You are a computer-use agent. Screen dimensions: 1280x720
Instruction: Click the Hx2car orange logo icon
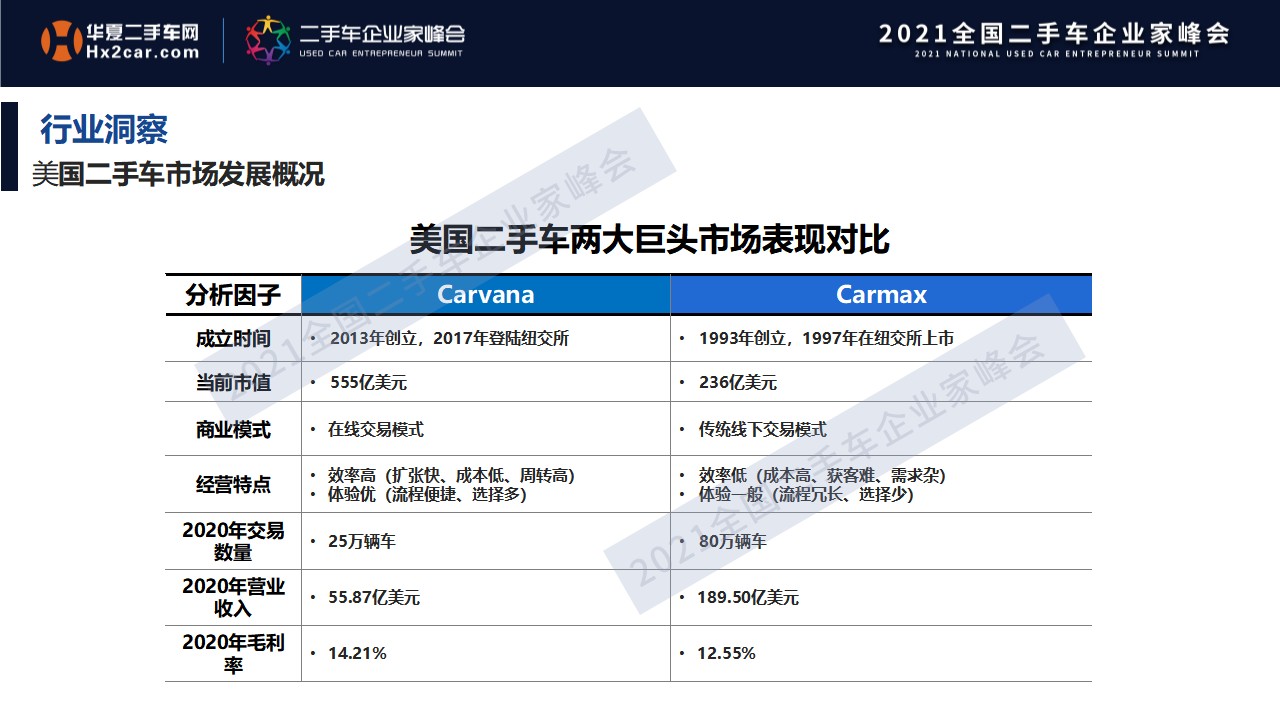point(61,41)
